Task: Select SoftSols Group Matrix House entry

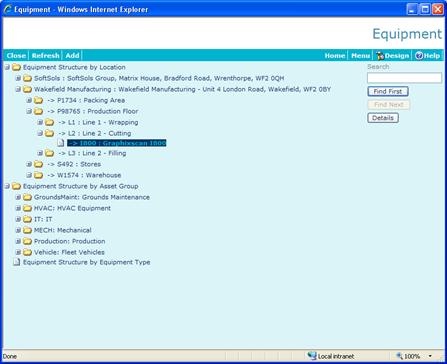Action: coord(159,78)
